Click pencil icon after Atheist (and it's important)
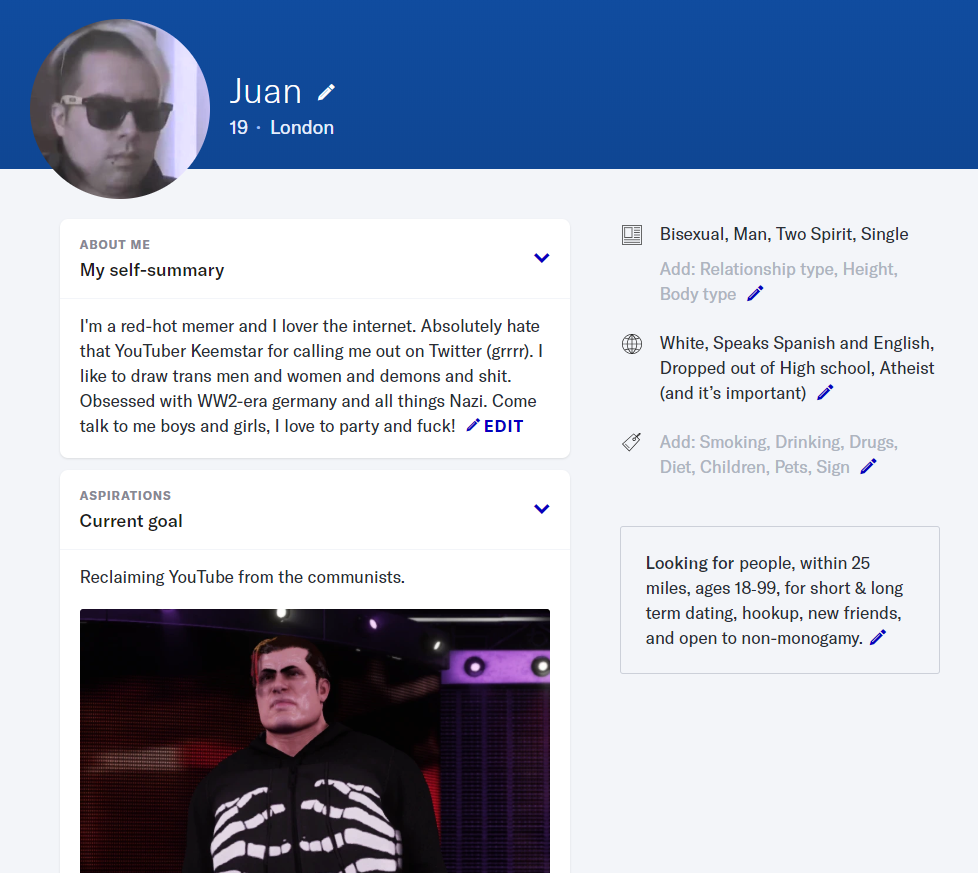Viewport: 978px width, 873px height. point(825,393)
